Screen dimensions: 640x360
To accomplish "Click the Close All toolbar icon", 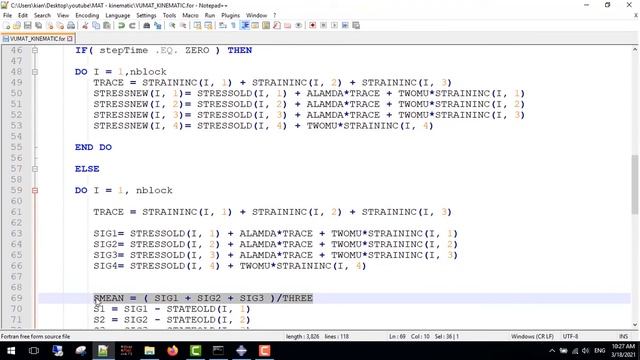I will 60,25.
